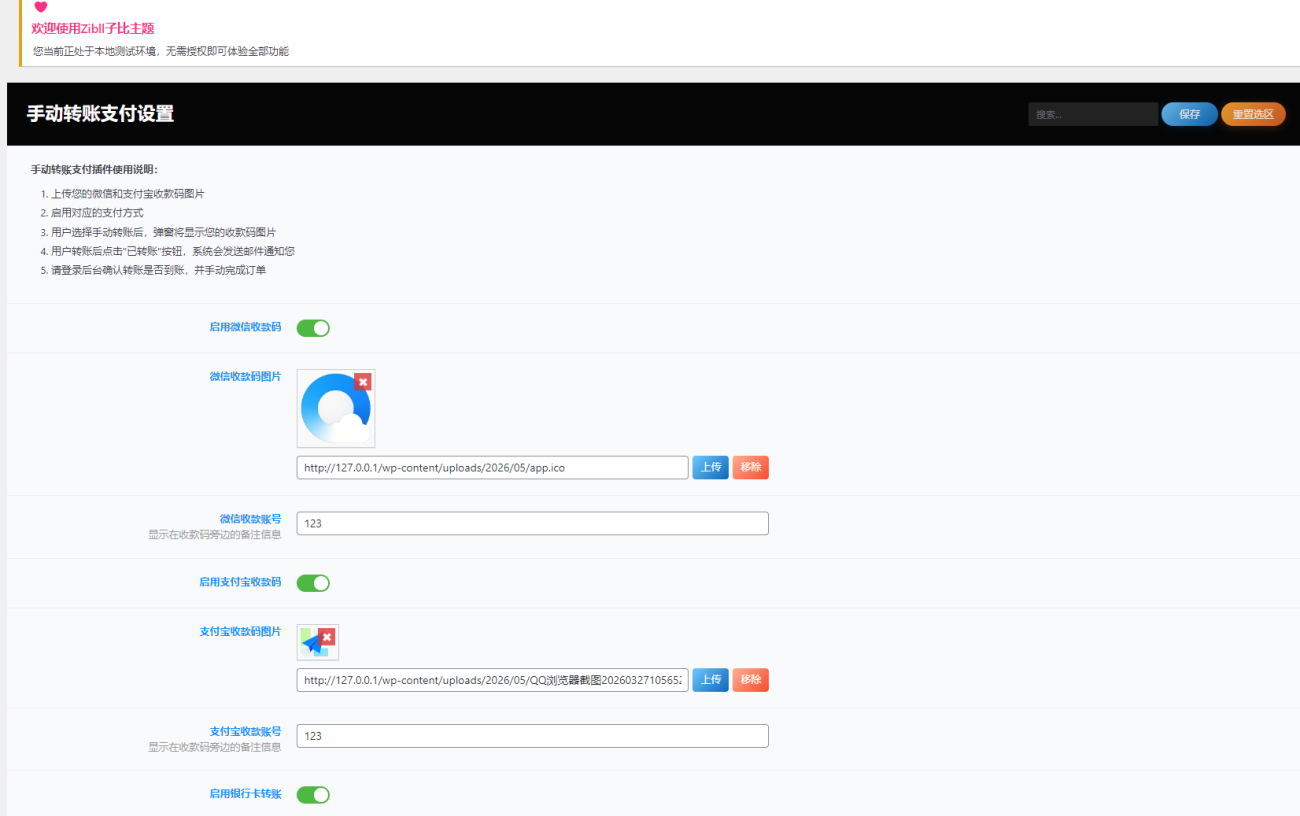
Task: Click the 支付宝收款码图片 label
Action: coord(240,631)
